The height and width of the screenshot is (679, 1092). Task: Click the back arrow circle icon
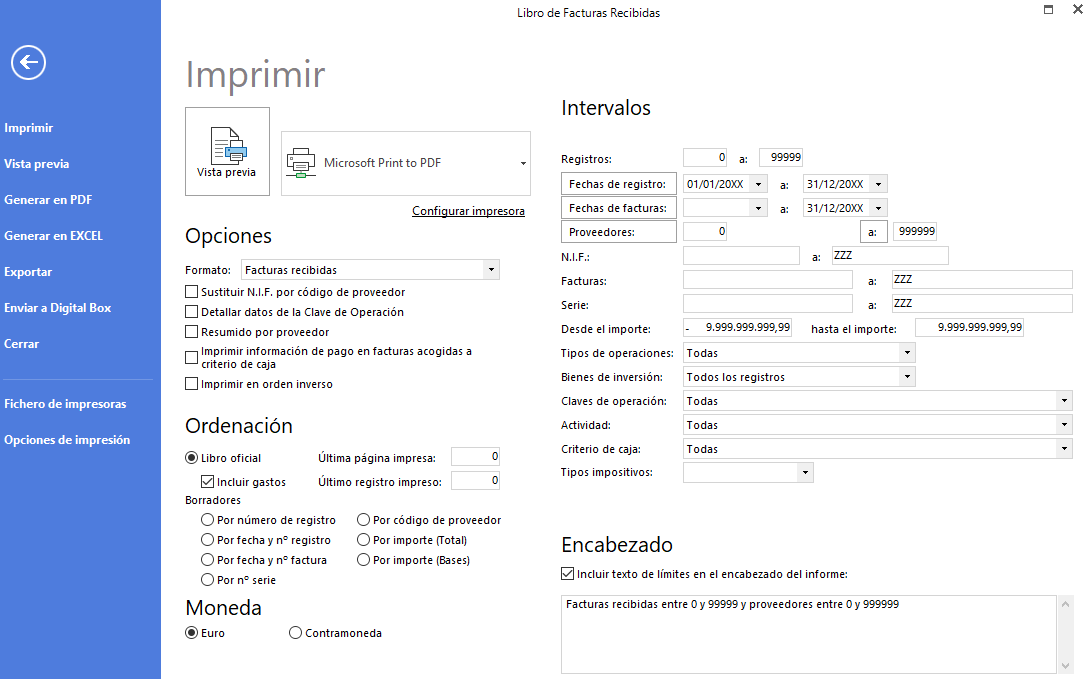coord(29,63)
